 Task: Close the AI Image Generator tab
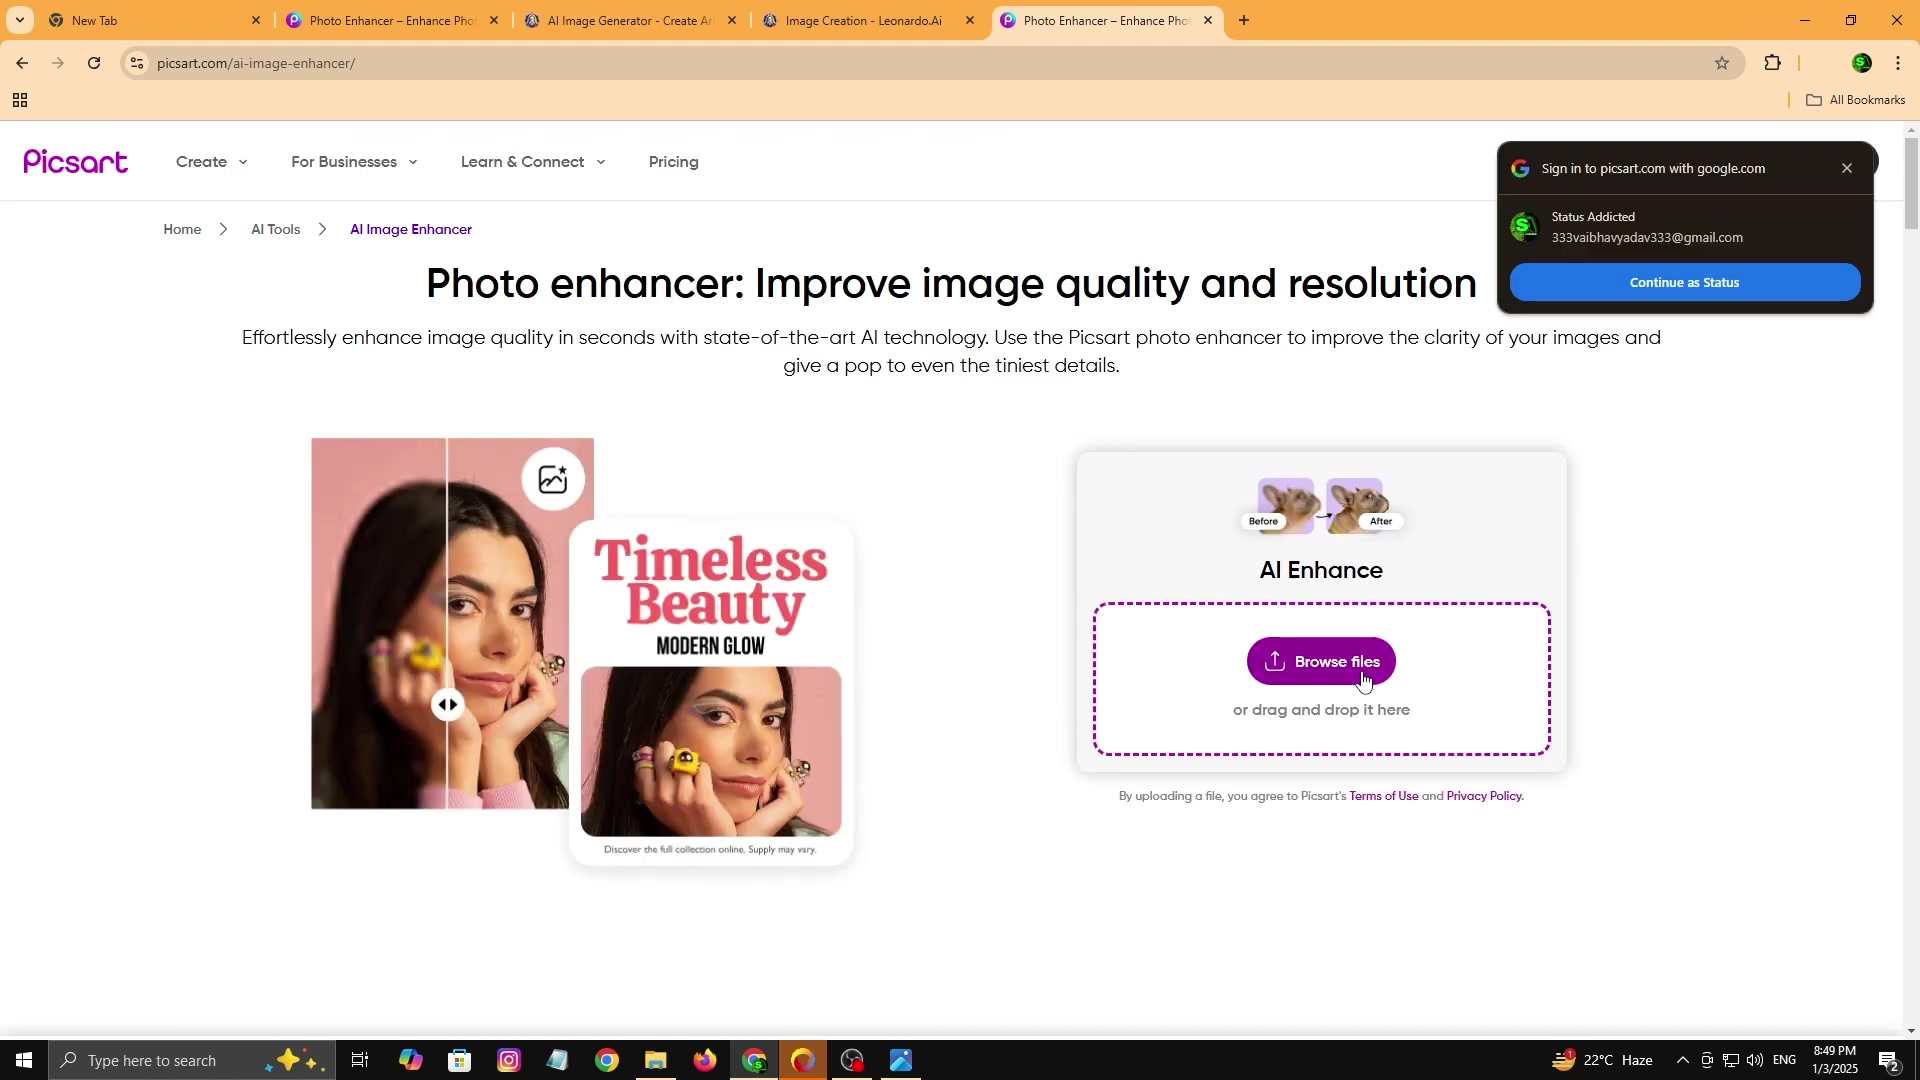(x=732, y=20)
